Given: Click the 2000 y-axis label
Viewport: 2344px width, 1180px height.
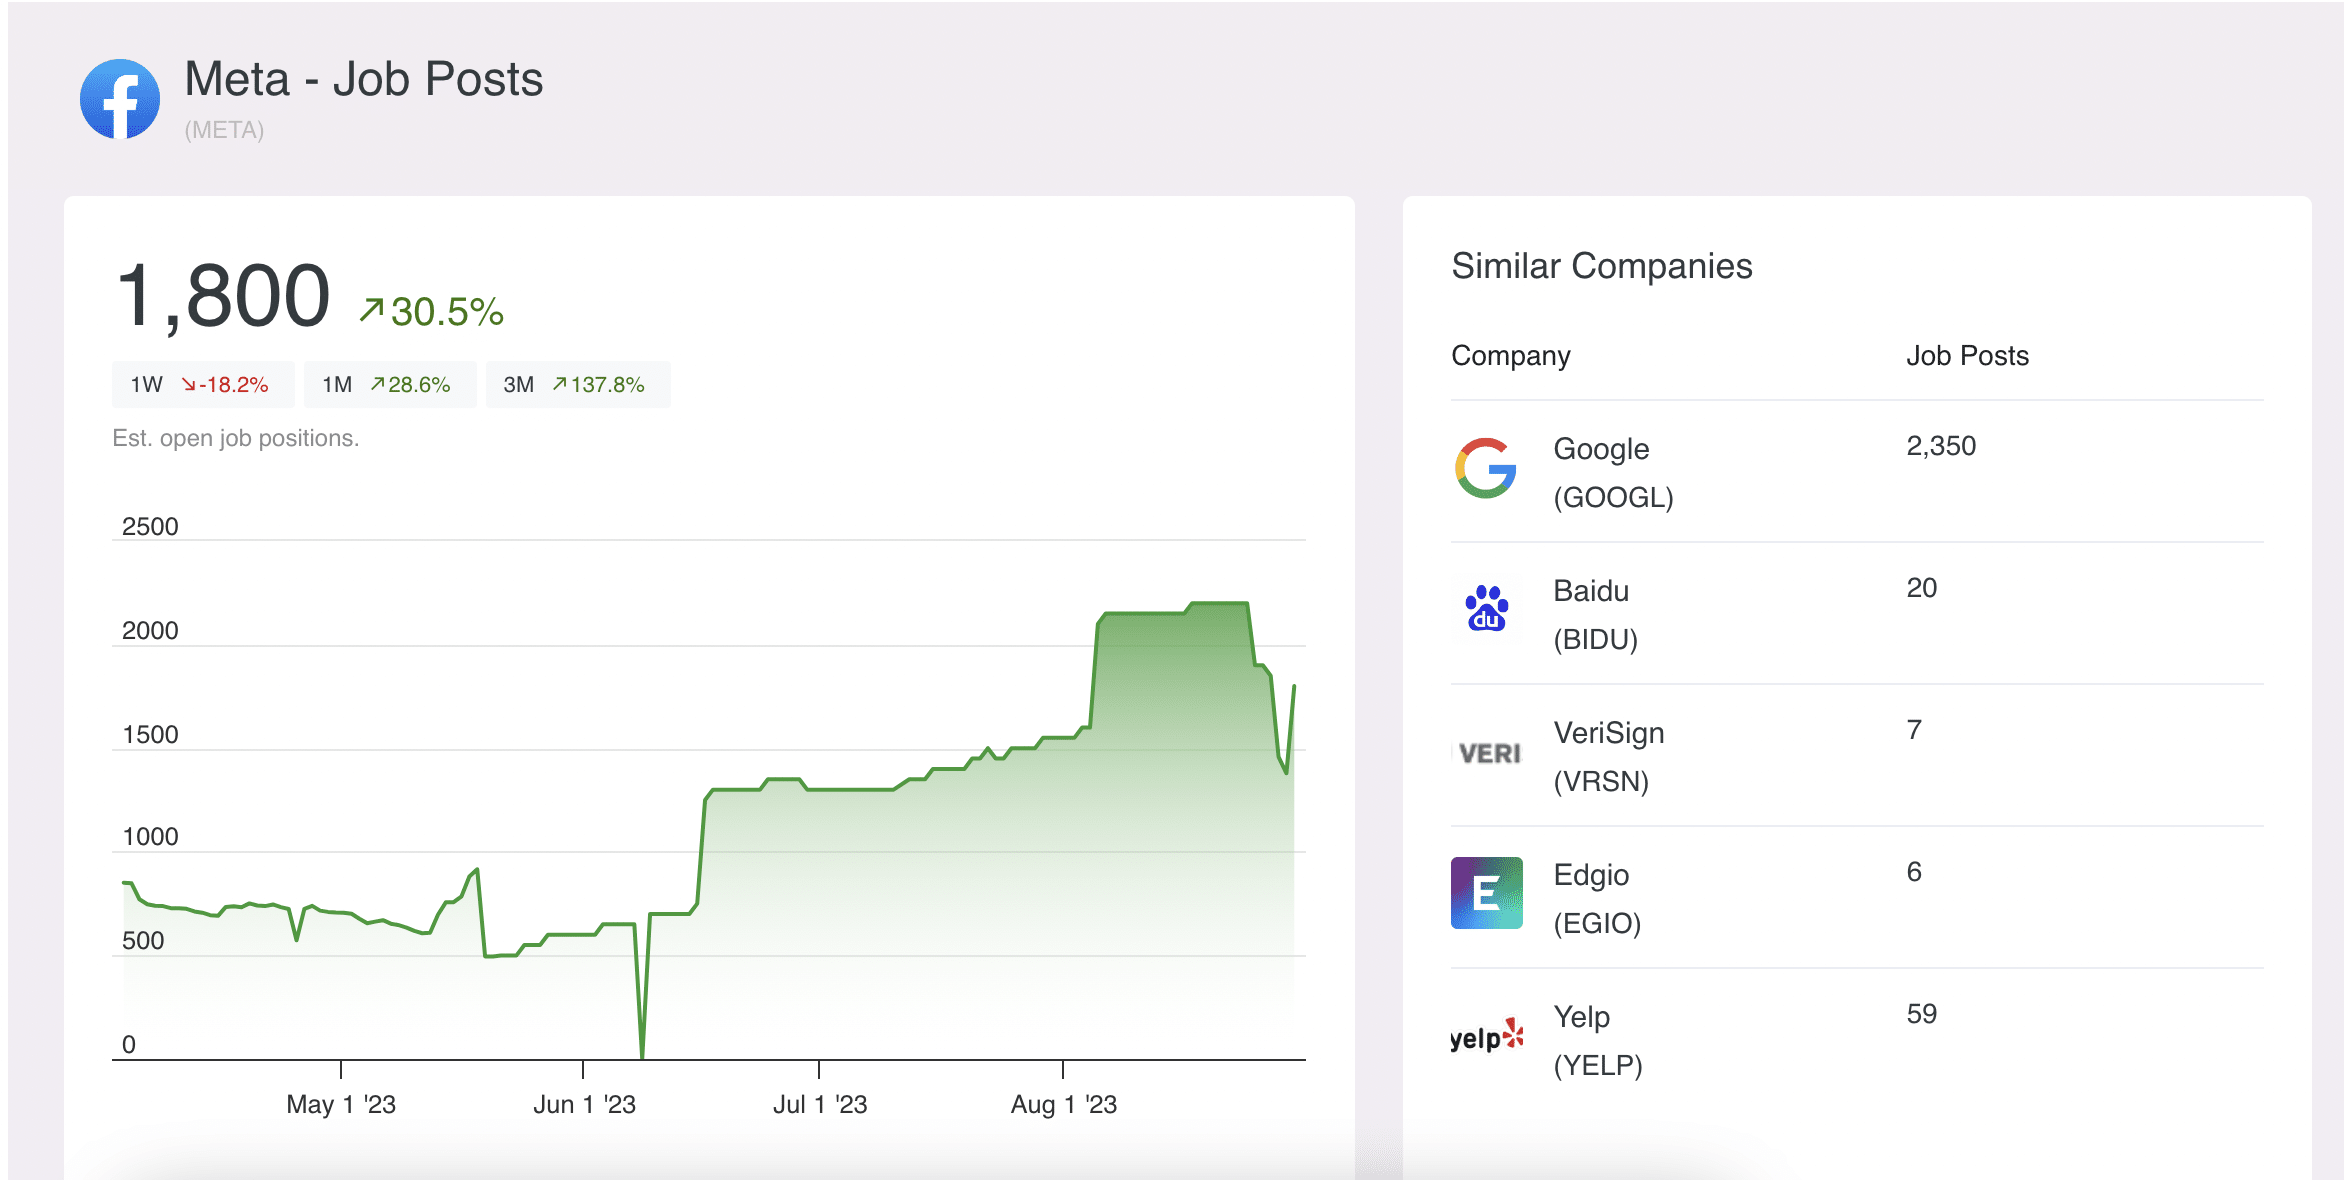Looking at the screenshot, I should click(x=150, y=630).
